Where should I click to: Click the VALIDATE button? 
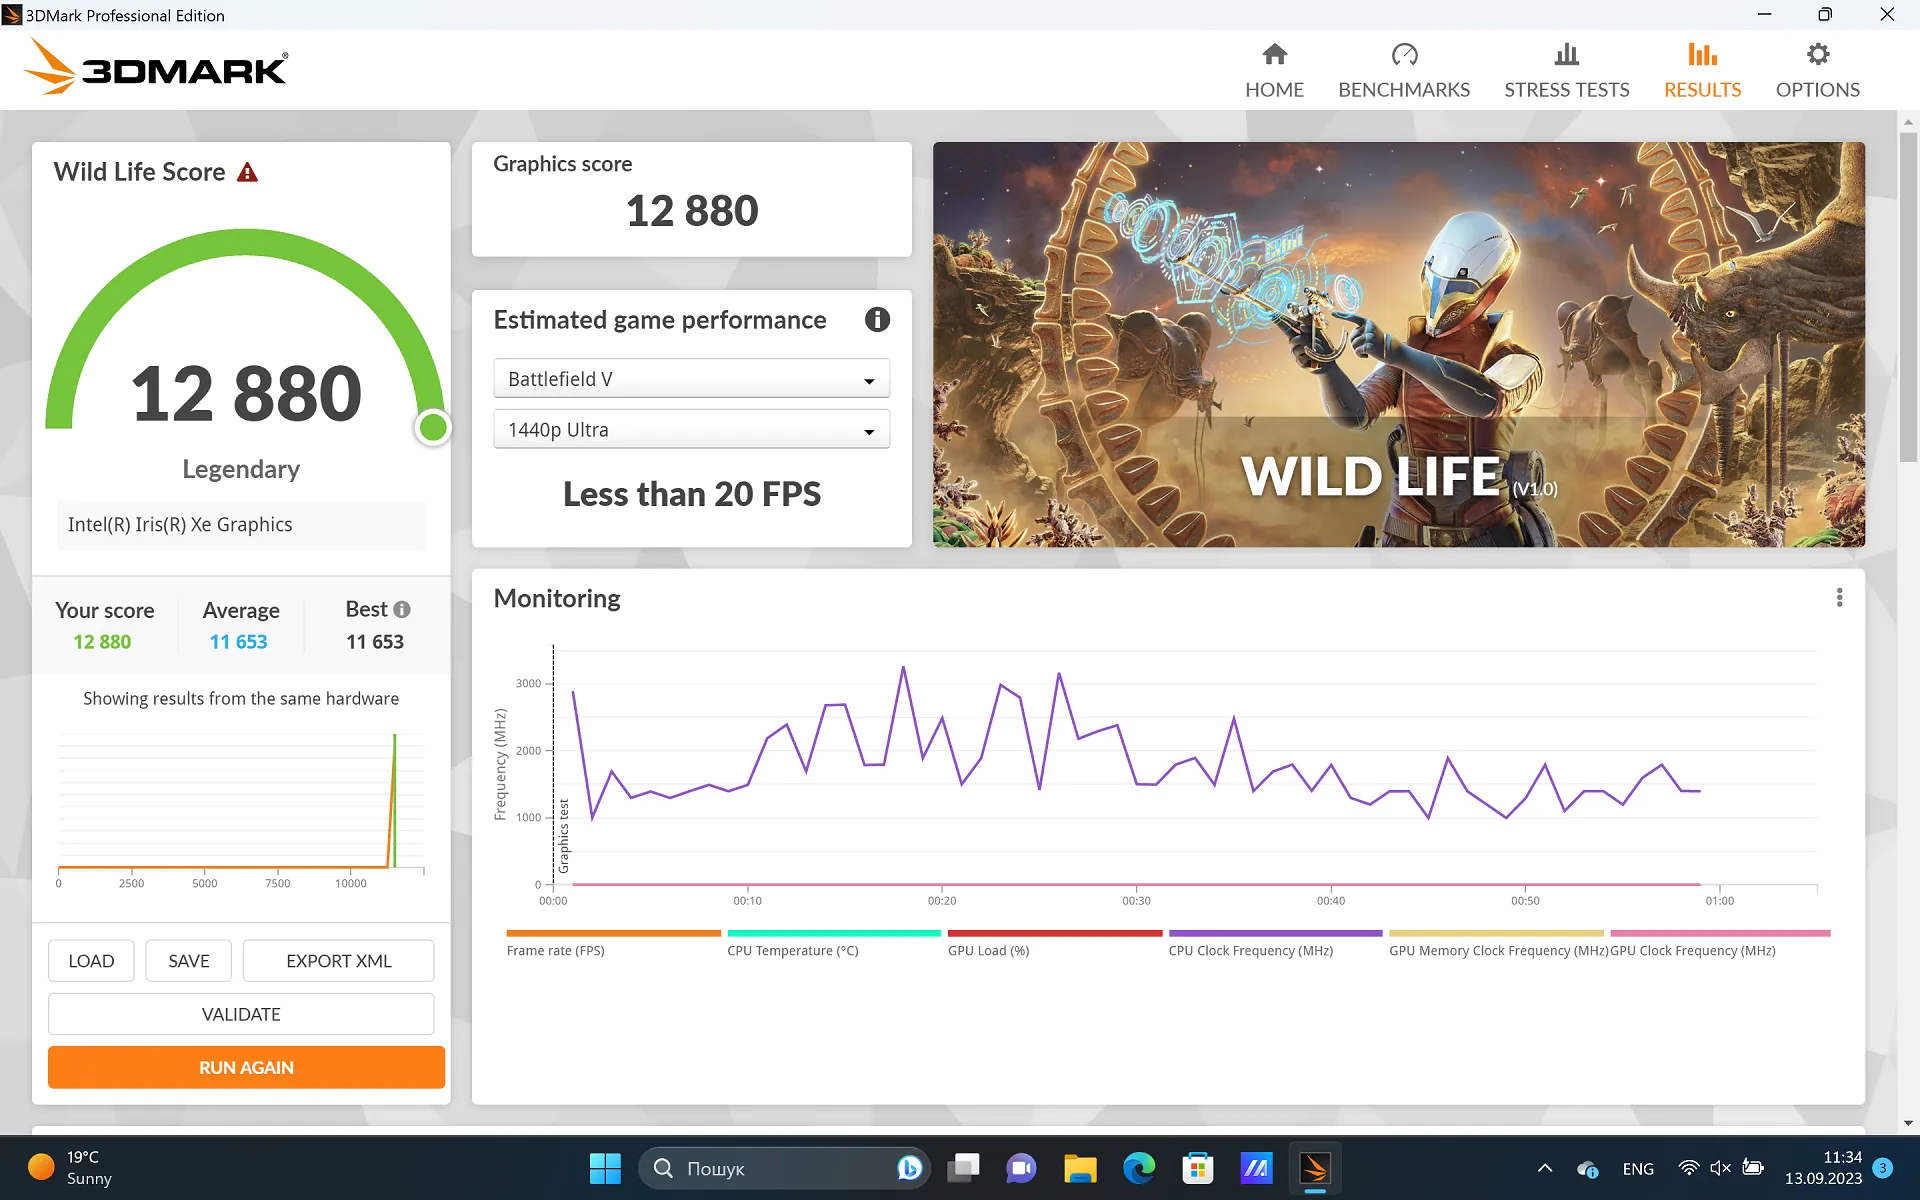coord(241,1014)
